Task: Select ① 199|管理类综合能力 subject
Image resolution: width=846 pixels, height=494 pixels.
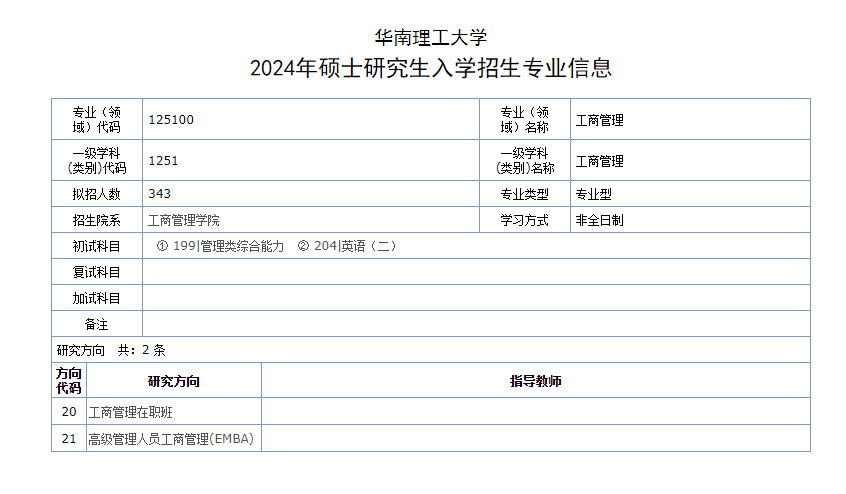Action: coord(220,246)
